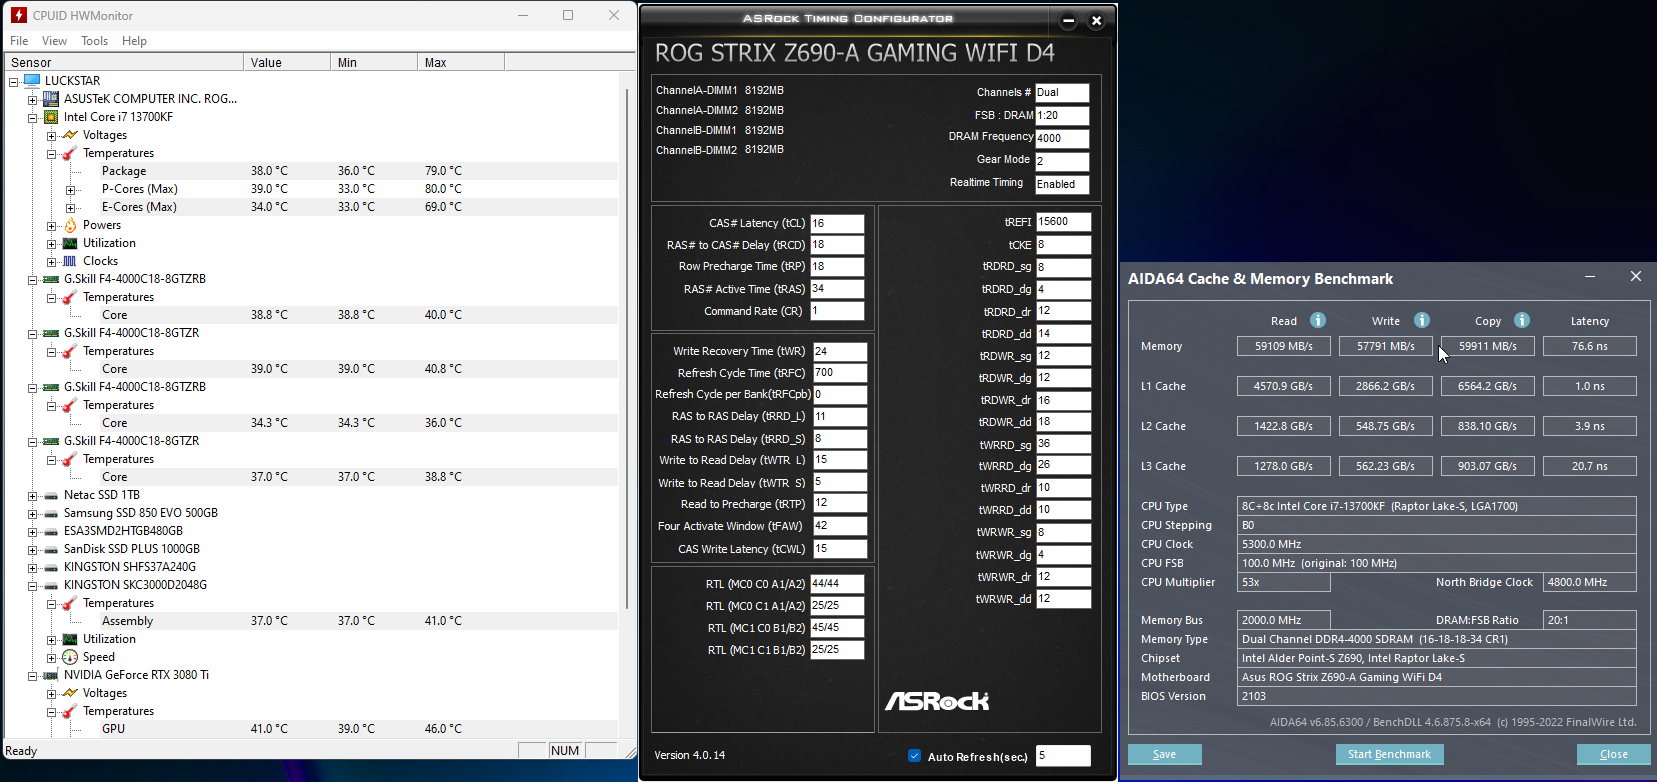Click the Read info icon in AIDA64

click(x=1318, y=320)
